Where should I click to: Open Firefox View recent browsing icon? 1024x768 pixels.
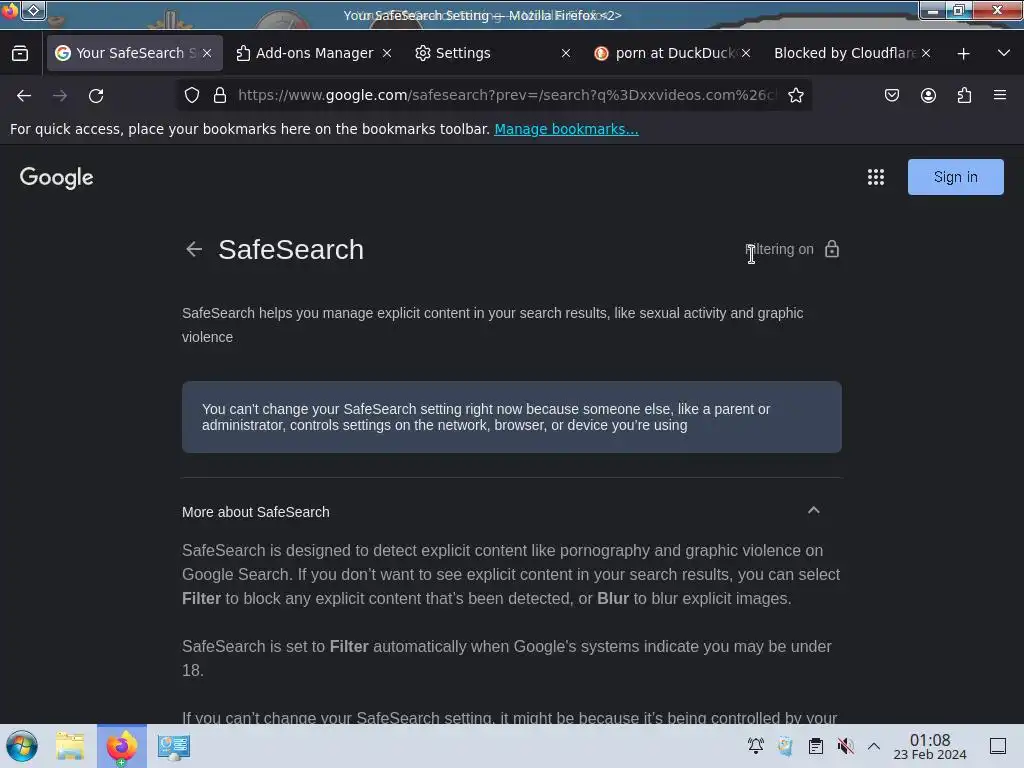[20, 53]
